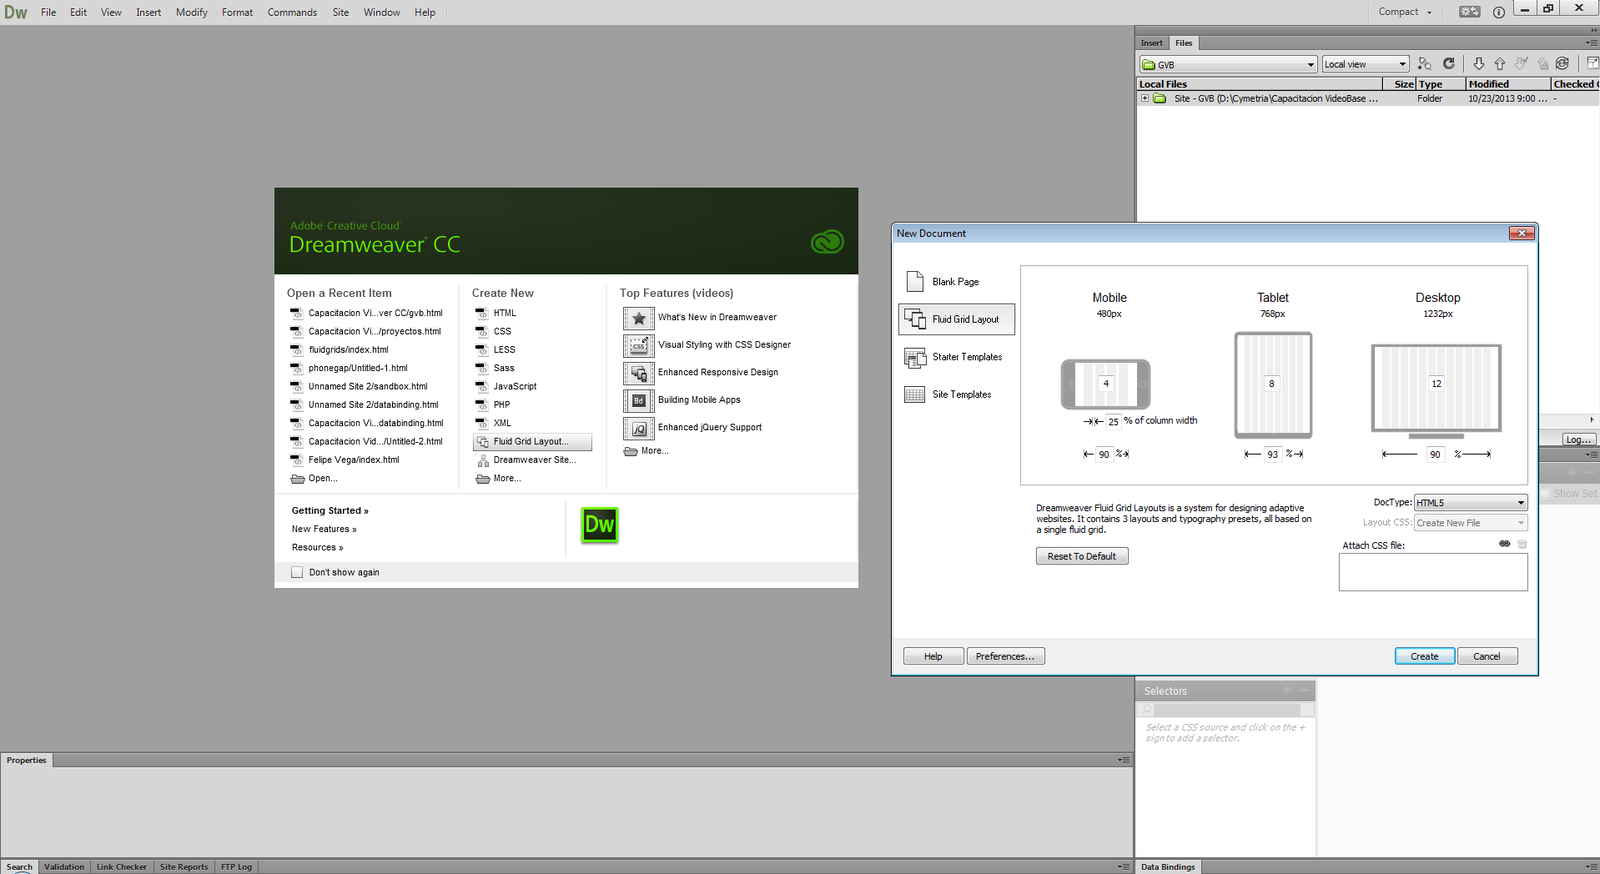Click the Create button
This screenshot has height=874, width=1600.
click(x=1424, y=656)
